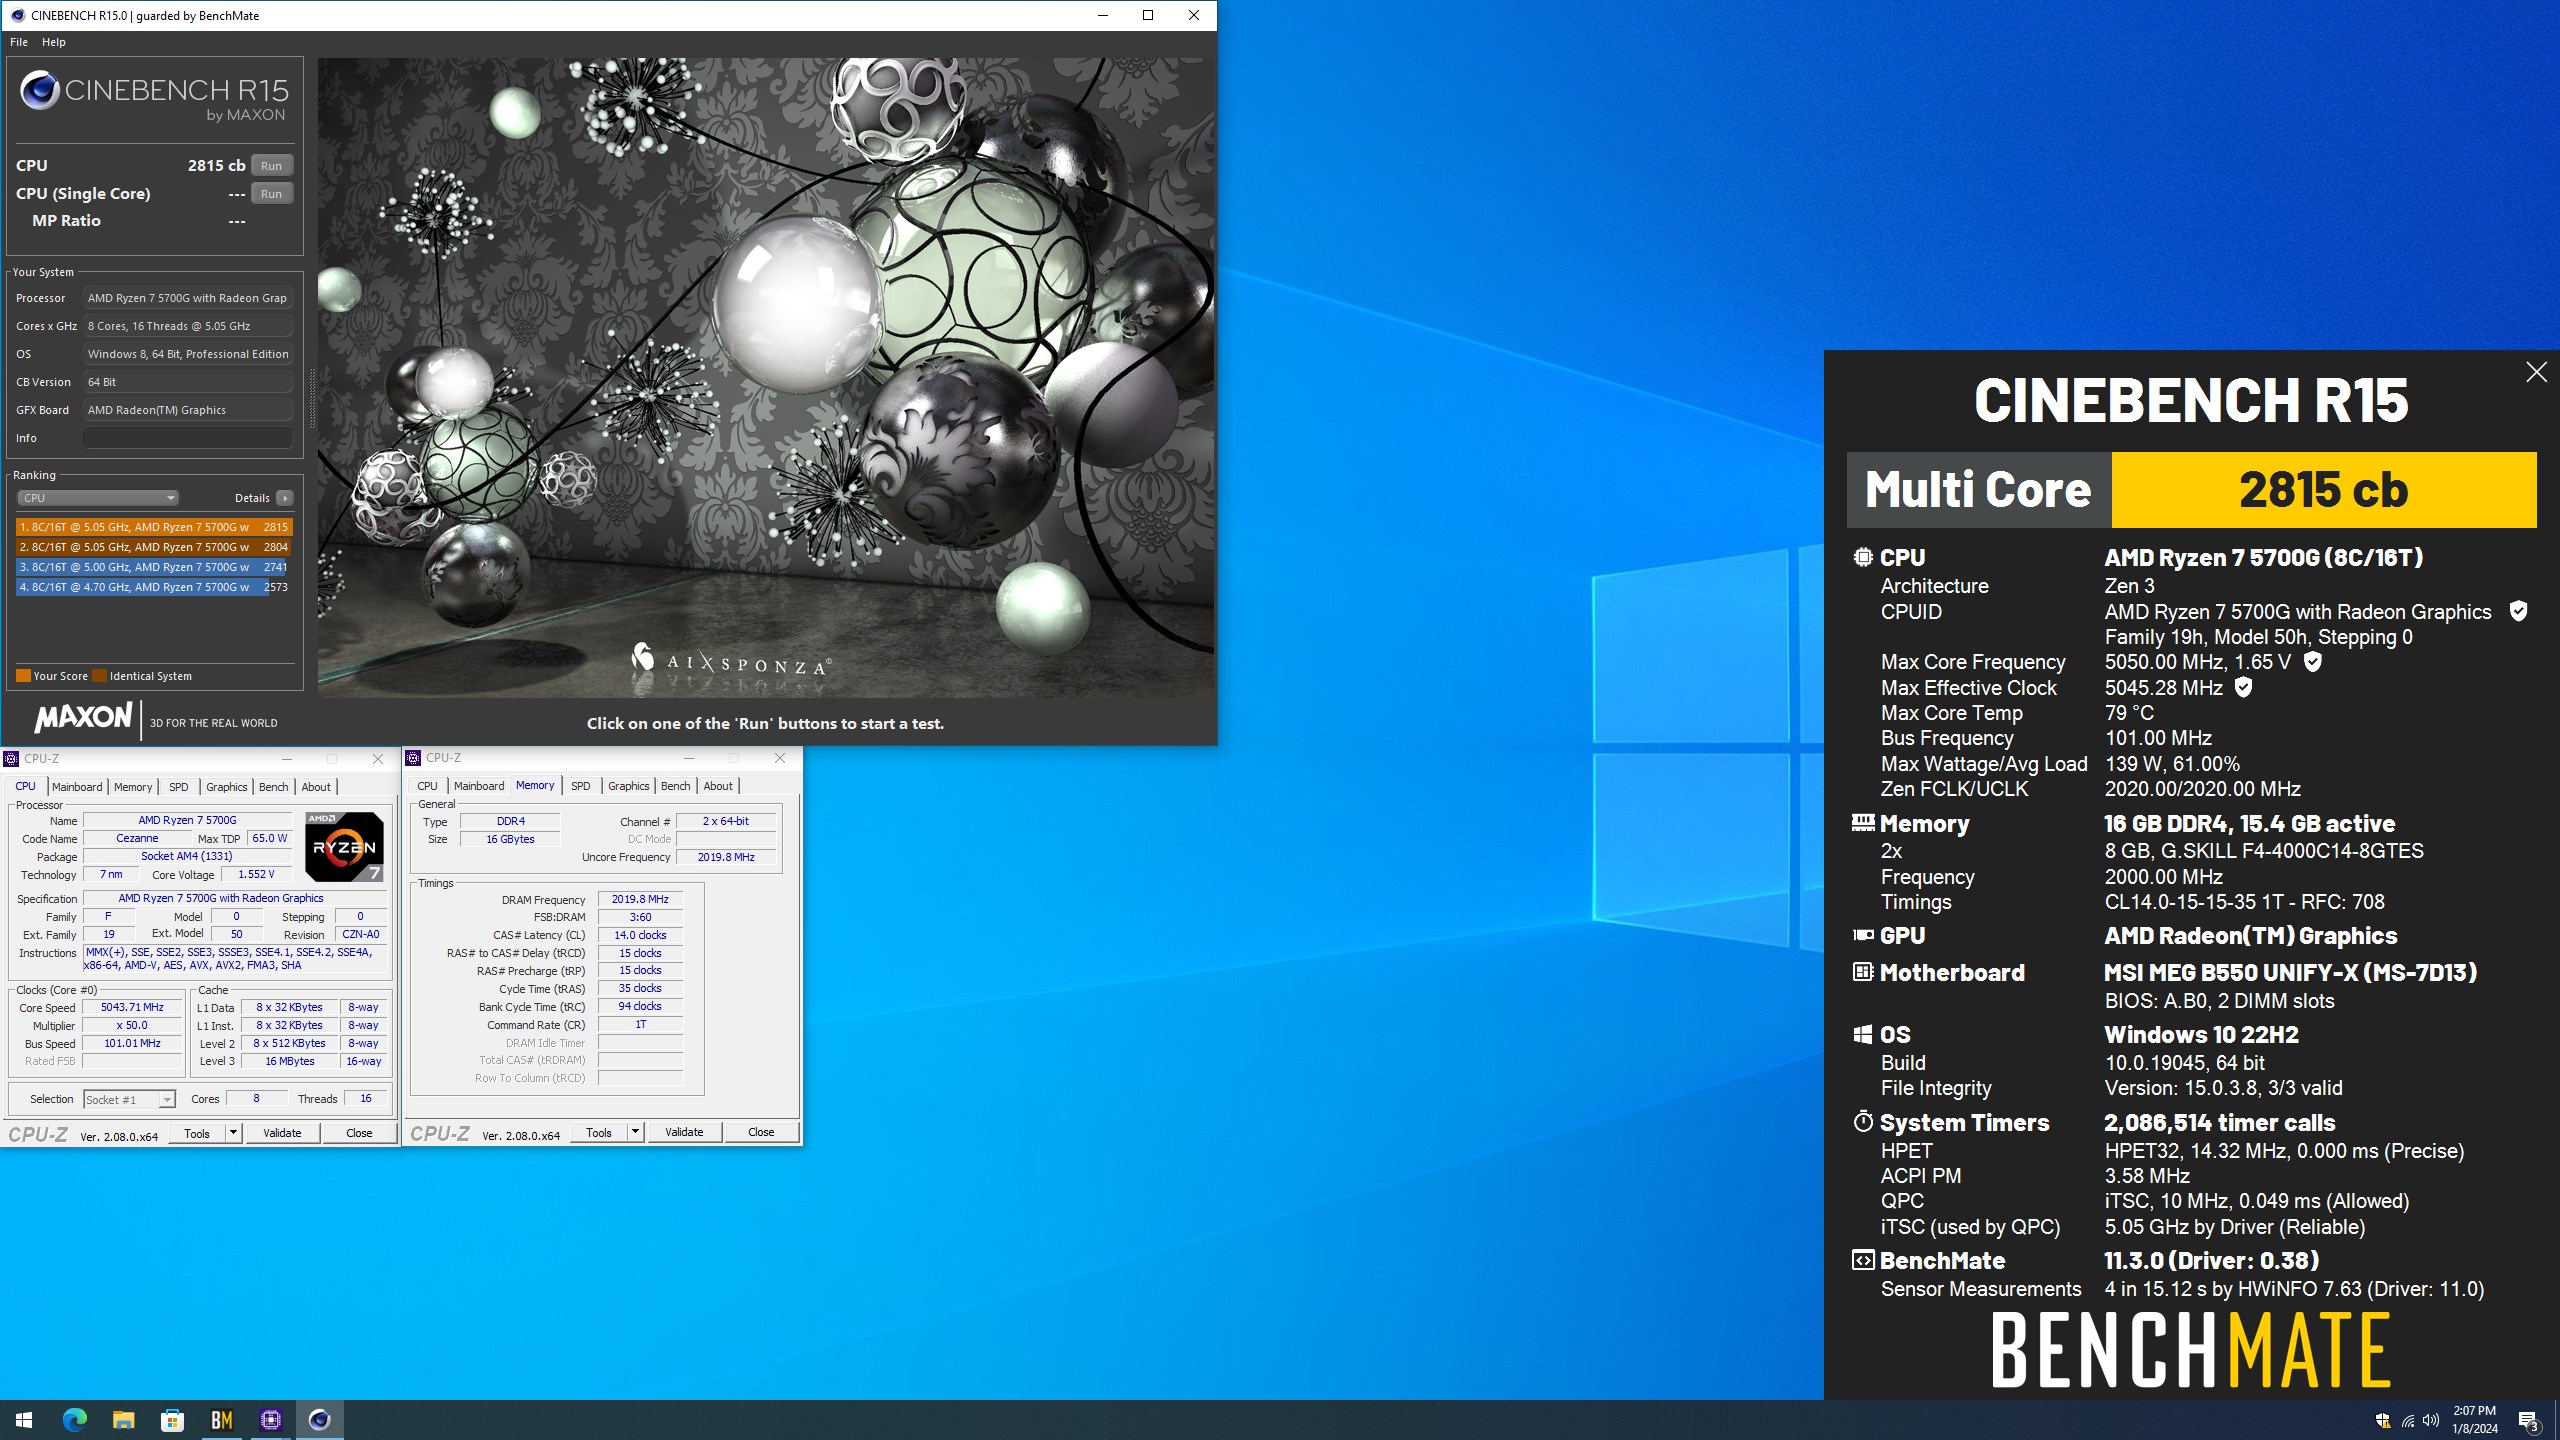Click the Ryzen 7 logo in CPU-Z
2560x1440 pixels.
coord(344,846)
